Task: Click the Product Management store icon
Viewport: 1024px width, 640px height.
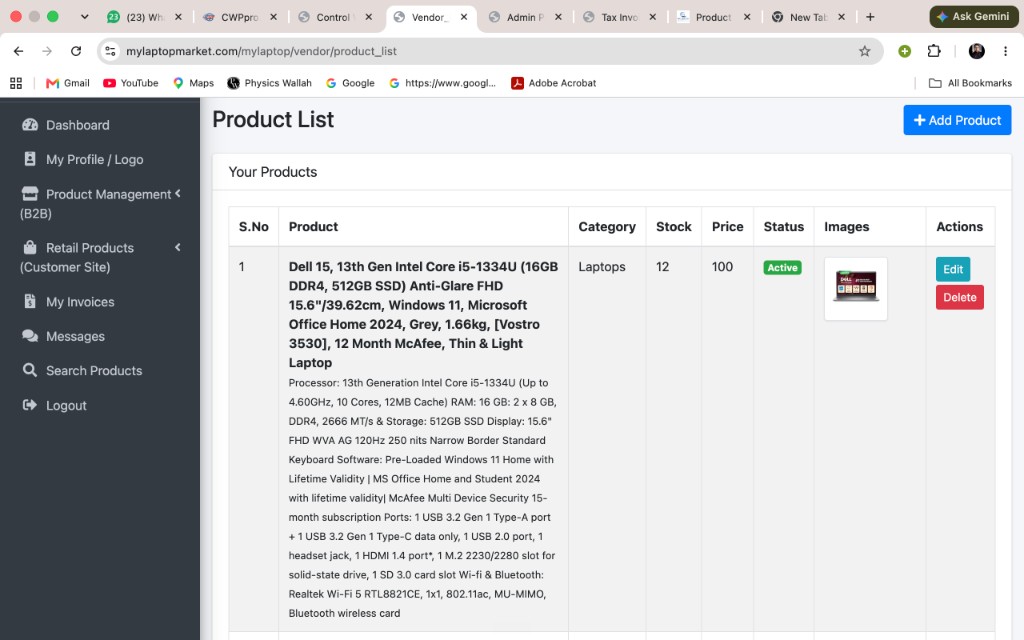Action: pos(30,193)
